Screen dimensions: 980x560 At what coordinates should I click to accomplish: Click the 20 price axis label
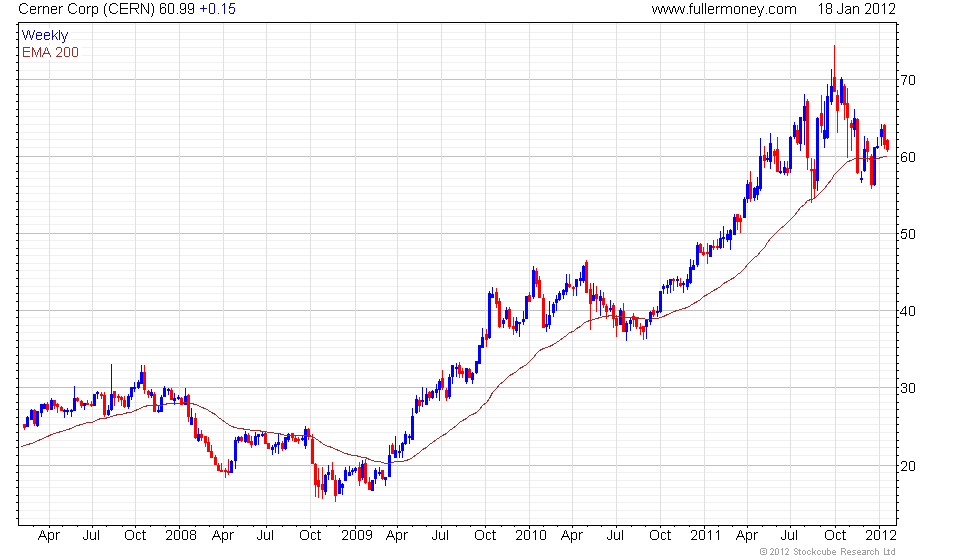[908, 466]
